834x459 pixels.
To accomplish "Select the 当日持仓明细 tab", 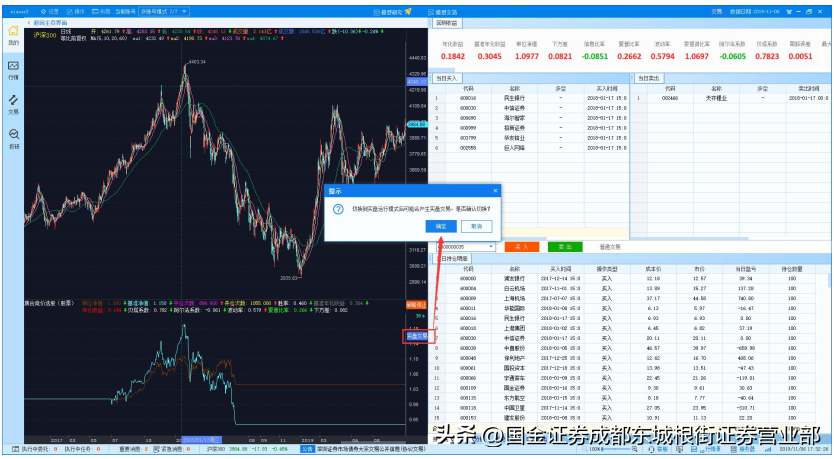I will (x=451, y=258).
